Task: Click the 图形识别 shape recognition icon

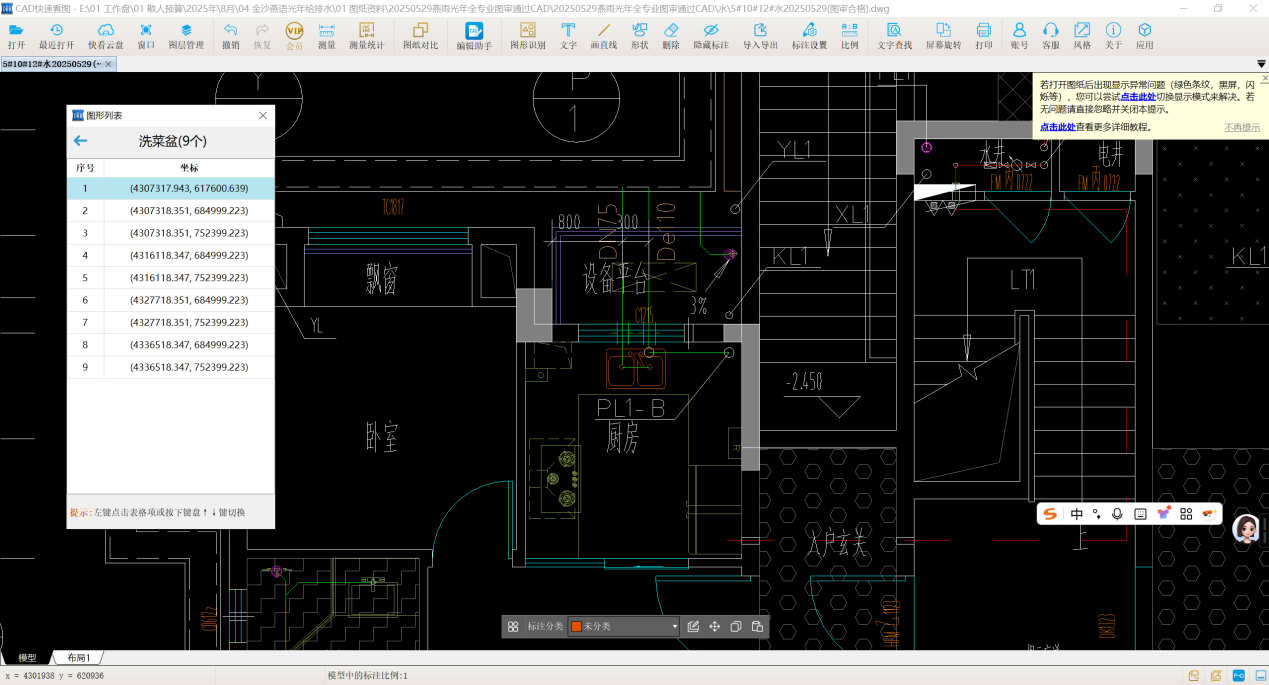Action: pyautogui.click(x=527, y=36)
